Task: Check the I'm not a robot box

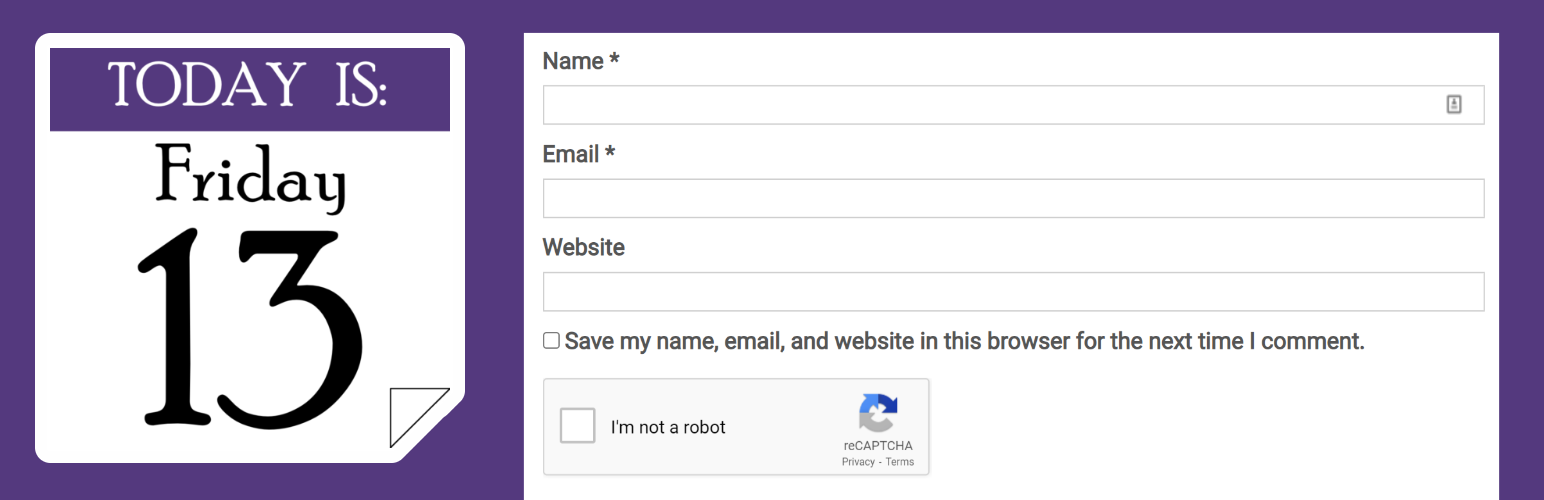Action: 578,426
